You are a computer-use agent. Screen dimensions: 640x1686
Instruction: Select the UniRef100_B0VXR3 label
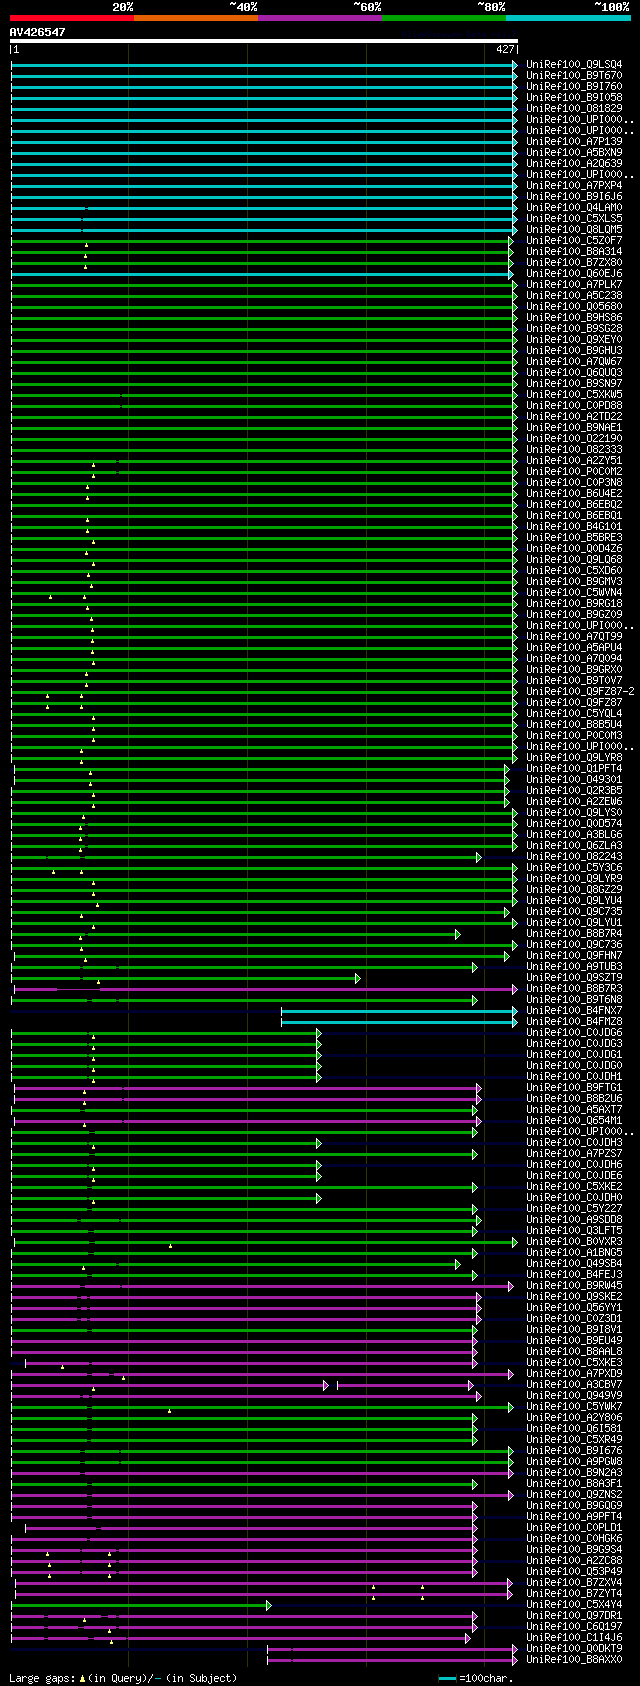pyautogui.click(x=574, y=1241)
